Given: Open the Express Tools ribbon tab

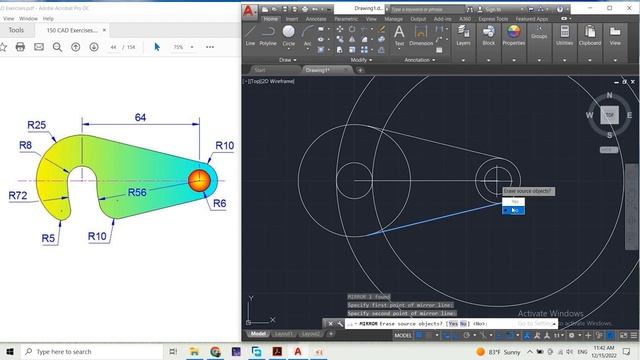Looking at the screenshot, I should tap(493, 19).
